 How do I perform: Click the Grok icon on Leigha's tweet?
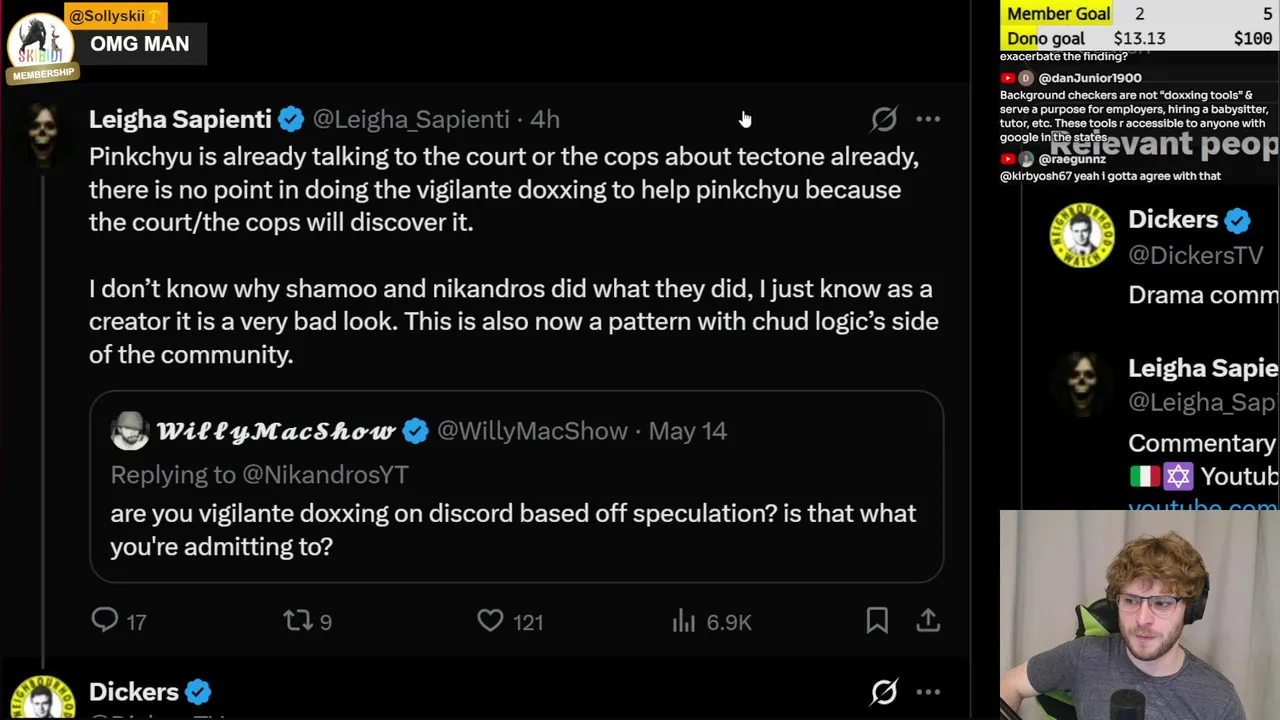pos(884,119)
